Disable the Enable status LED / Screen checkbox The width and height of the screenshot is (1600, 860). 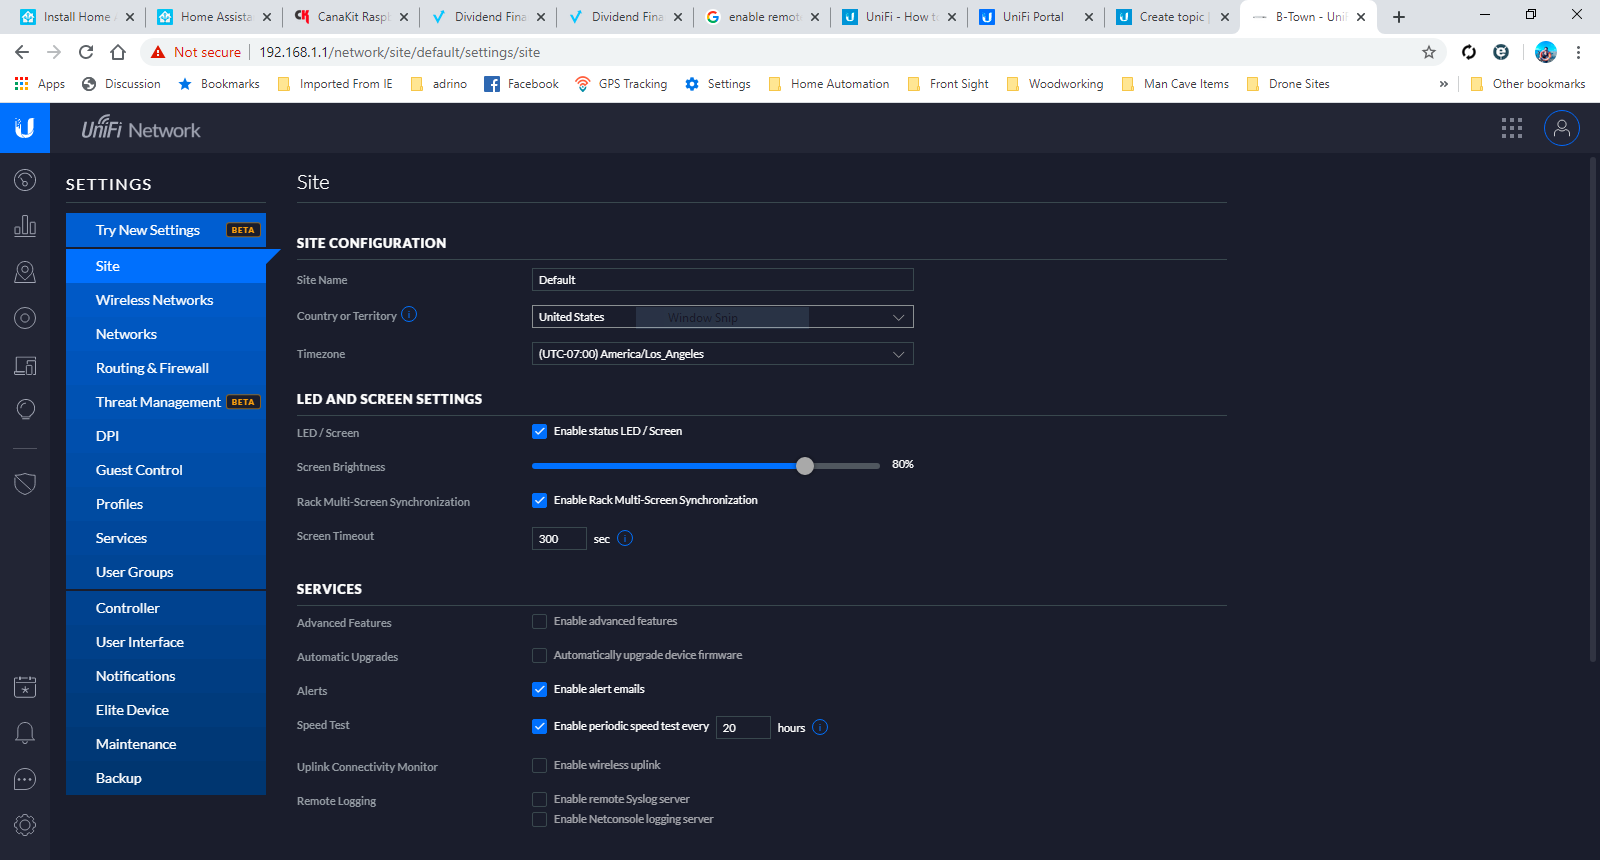click(x=540, y=432)
